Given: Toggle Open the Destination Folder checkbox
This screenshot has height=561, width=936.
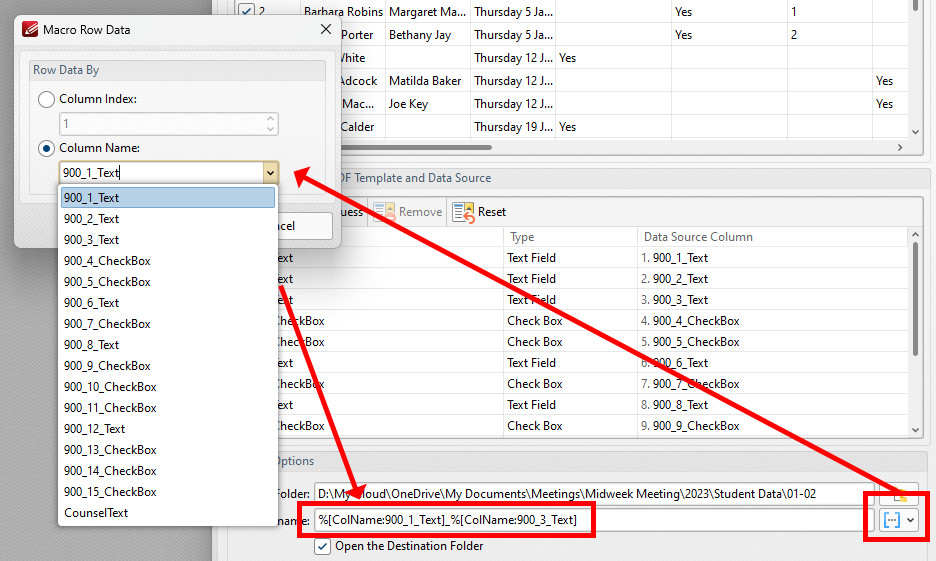Looking at the screenshot, I should (x=322, y=546).
